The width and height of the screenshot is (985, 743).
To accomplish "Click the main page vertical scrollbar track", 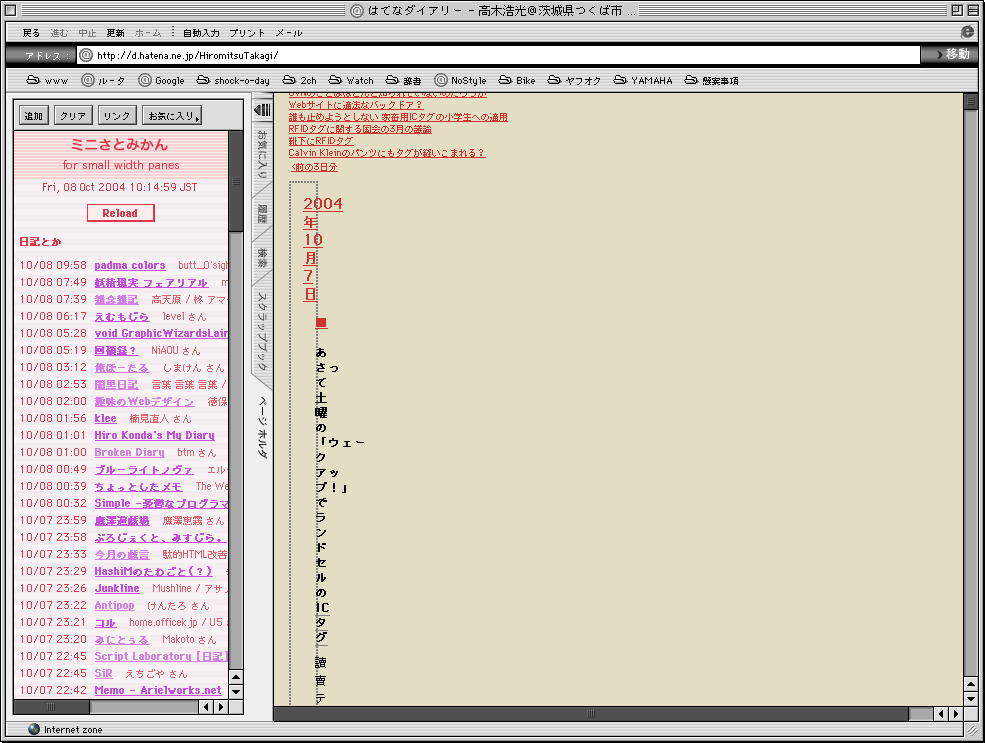I will pyautogui.click(x=970, y=400).
